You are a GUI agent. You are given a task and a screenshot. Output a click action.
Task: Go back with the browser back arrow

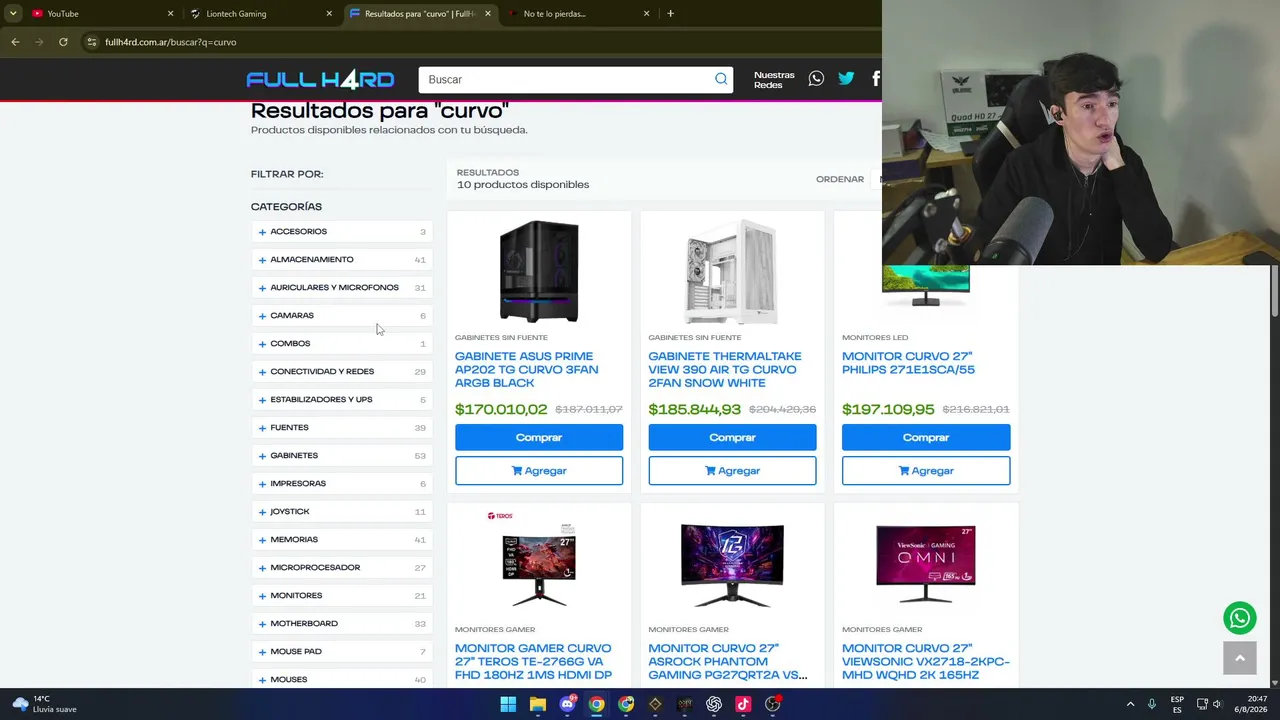(15, 42)
